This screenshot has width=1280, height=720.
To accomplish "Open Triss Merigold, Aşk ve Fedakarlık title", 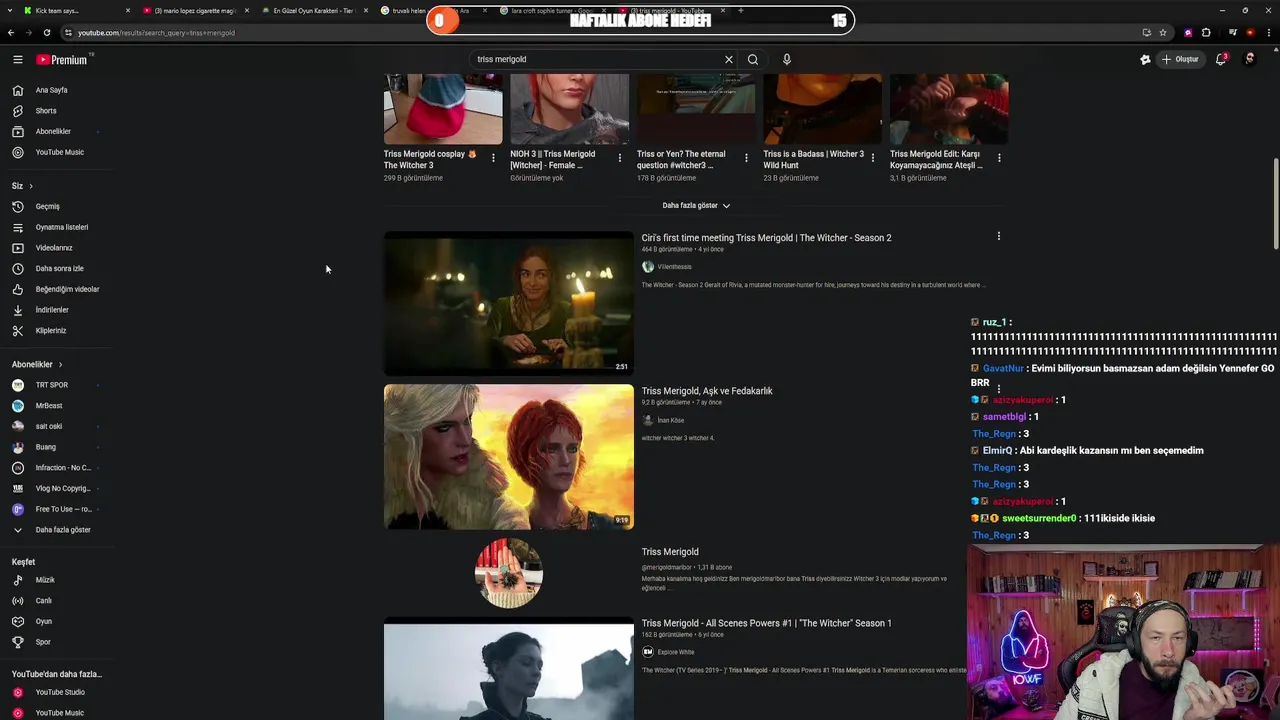I will (707, 391).
